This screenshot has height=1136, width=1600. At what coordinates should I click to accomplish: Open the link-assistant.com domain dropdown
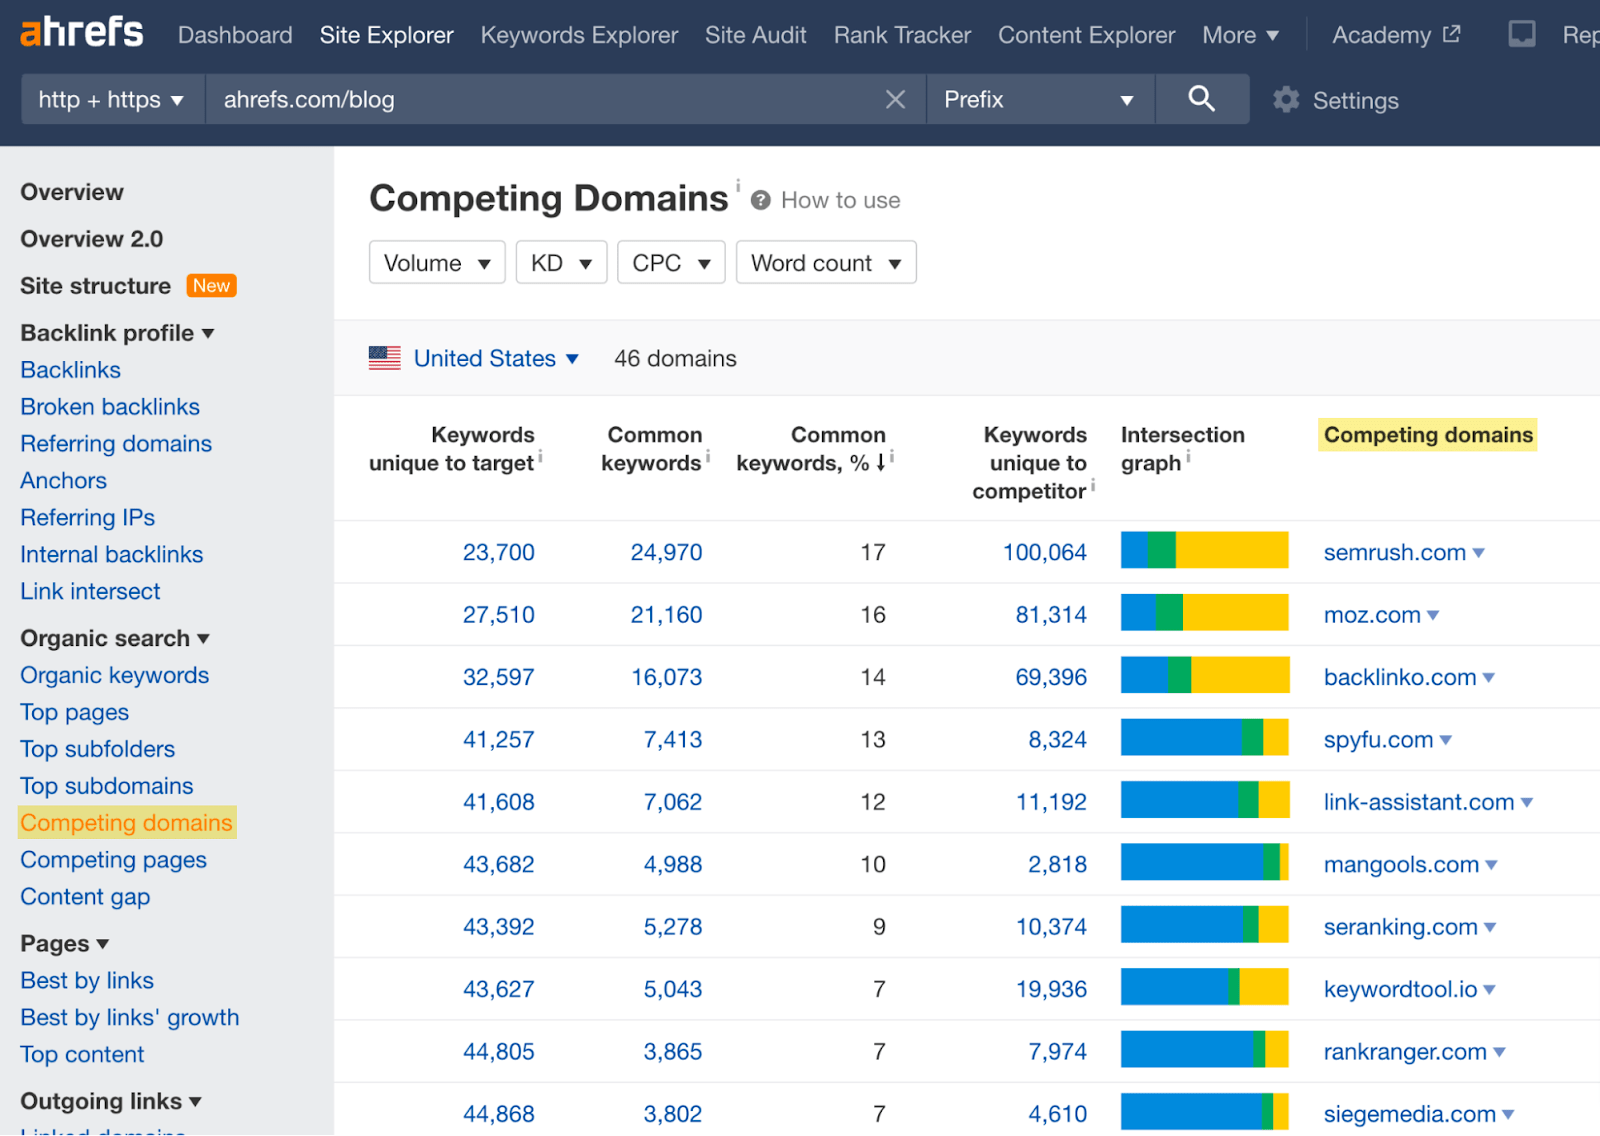[1527, 802]
